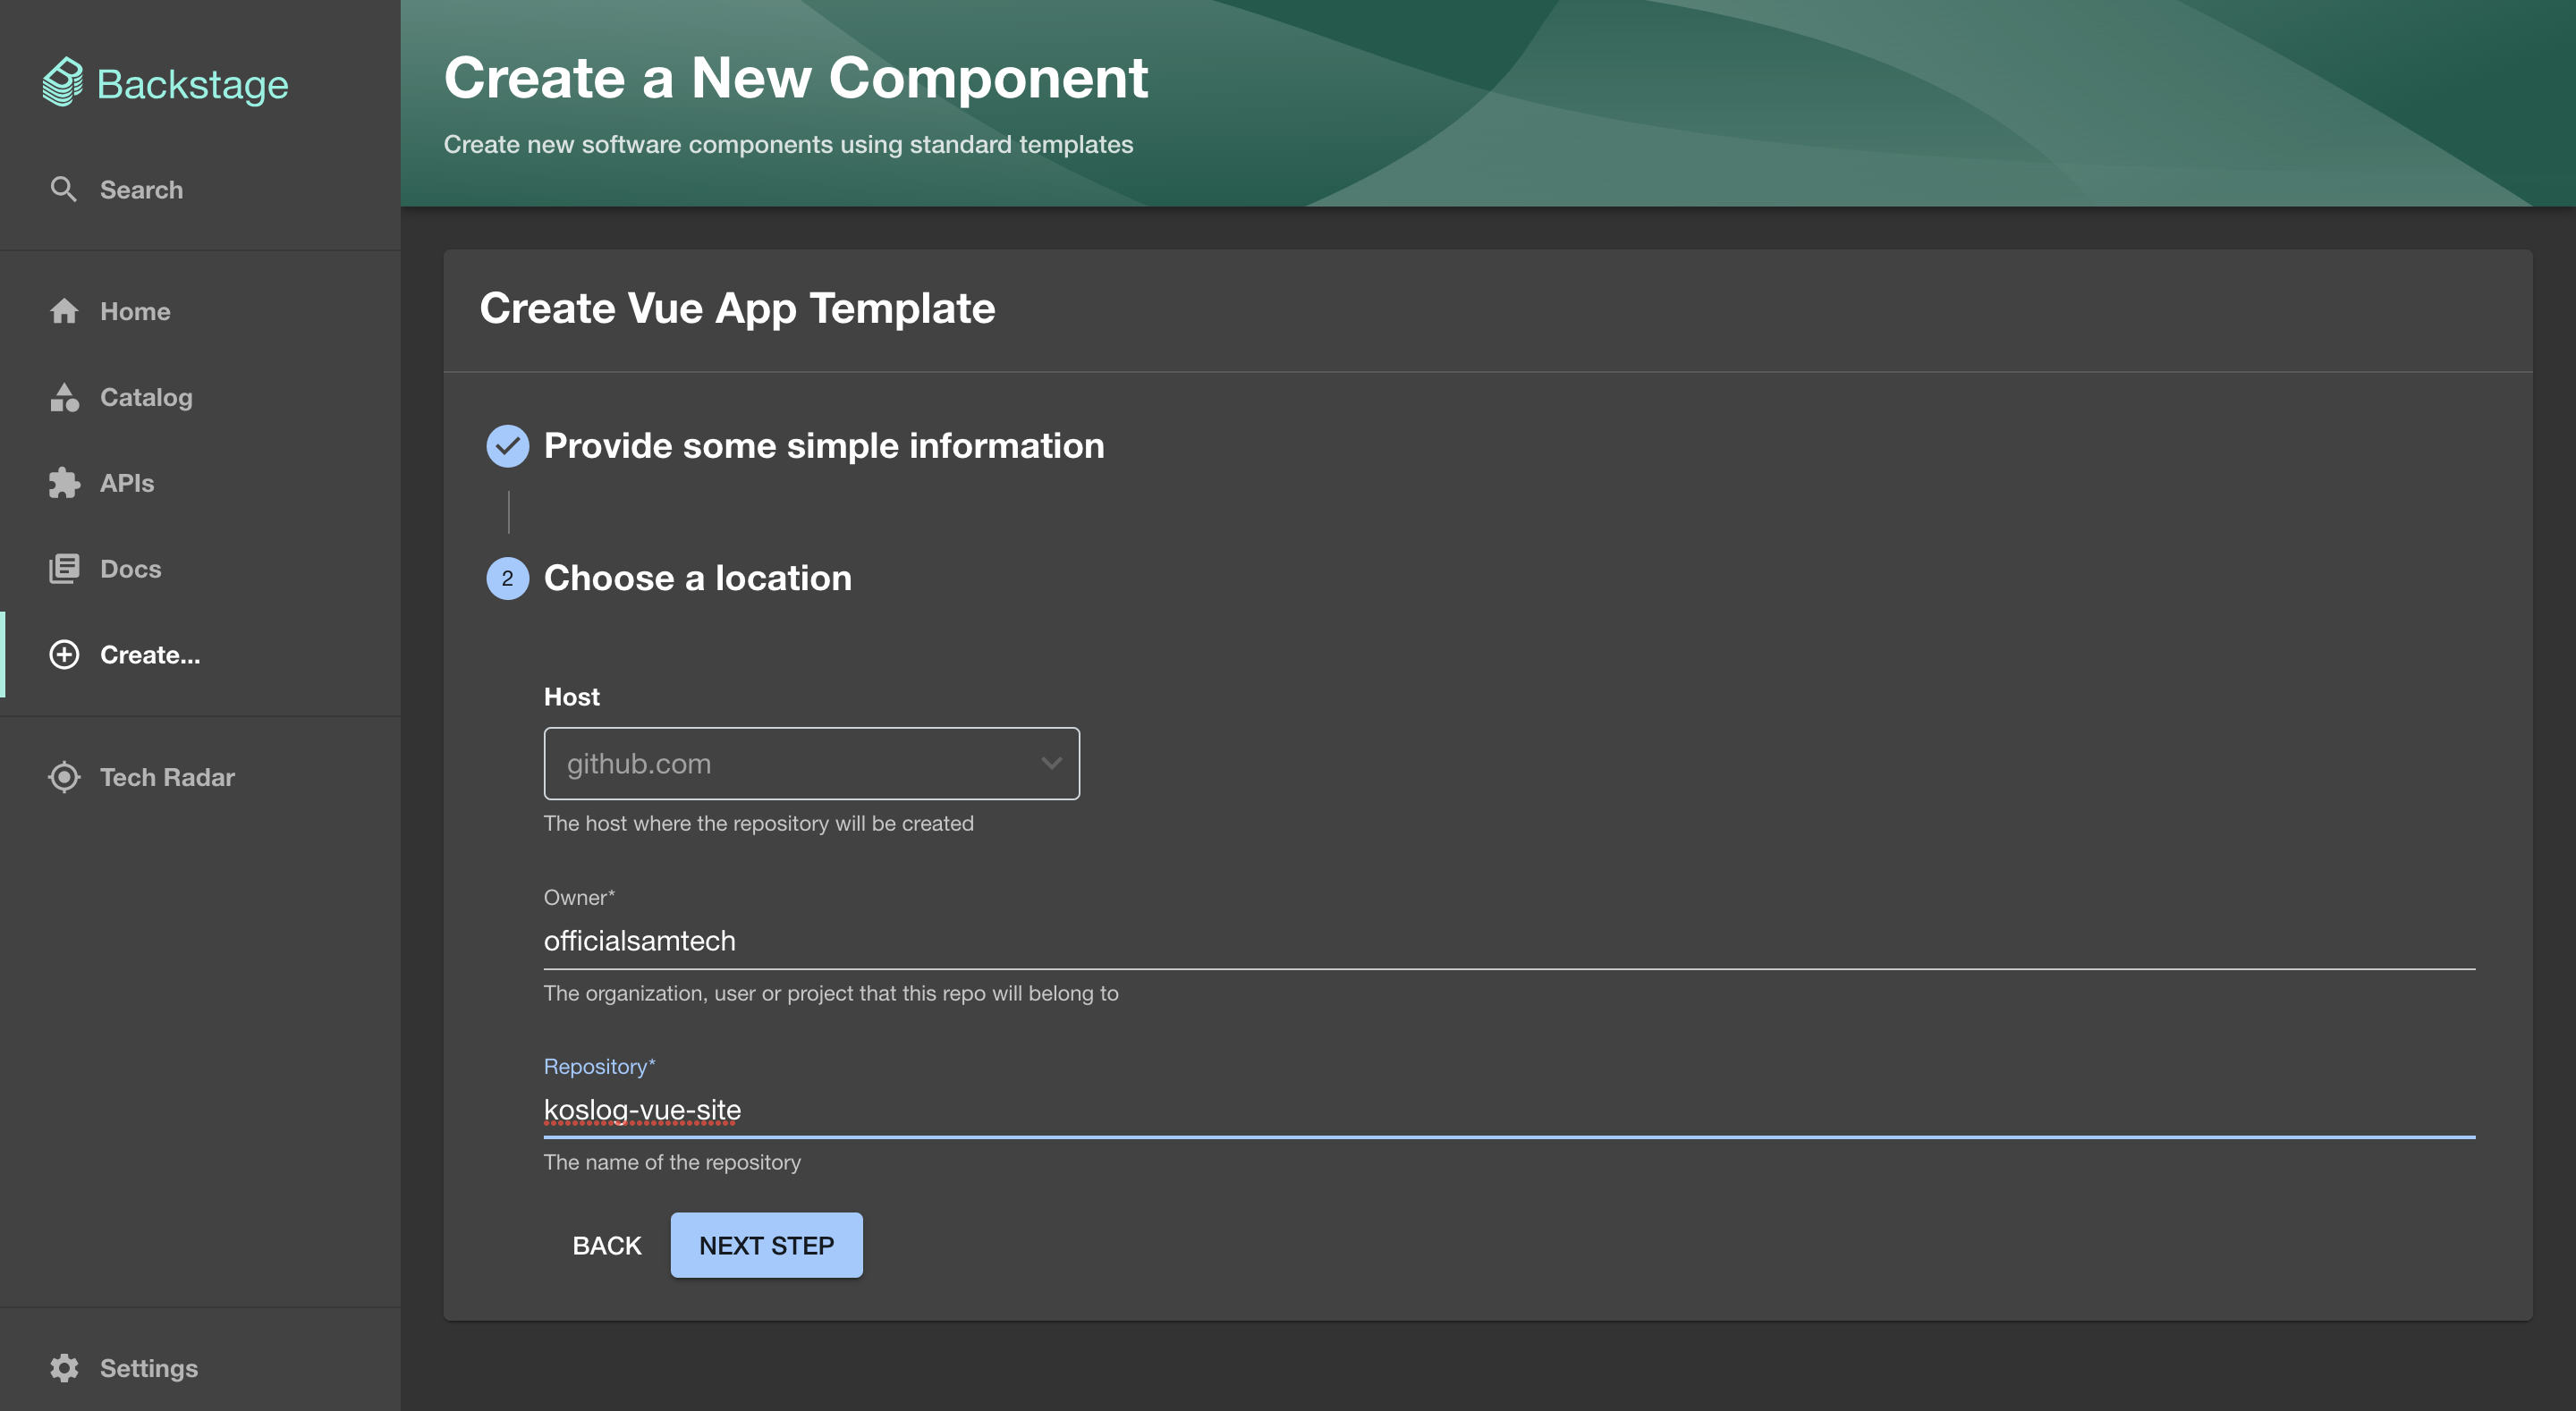Open the Docs section
The height and width of the screenshot is (1411, 2576).
[131, 568]
